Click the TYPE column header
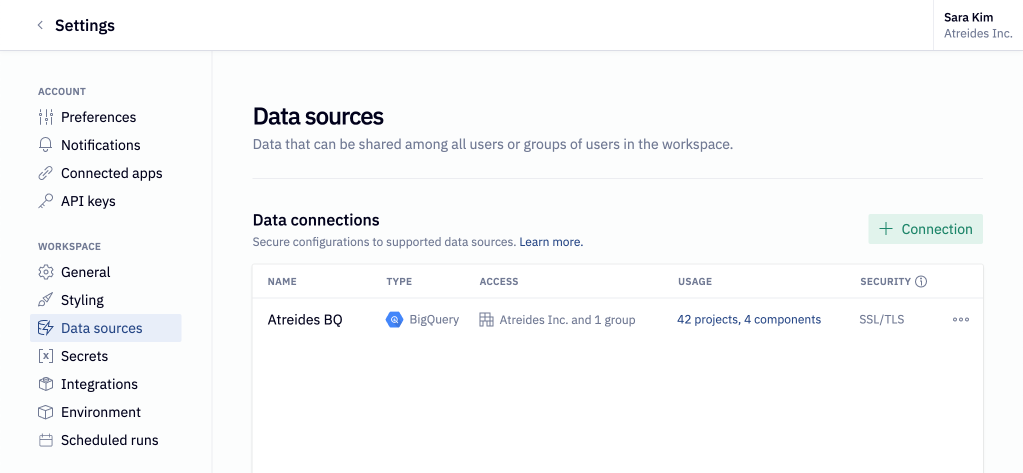 (399, 282)
